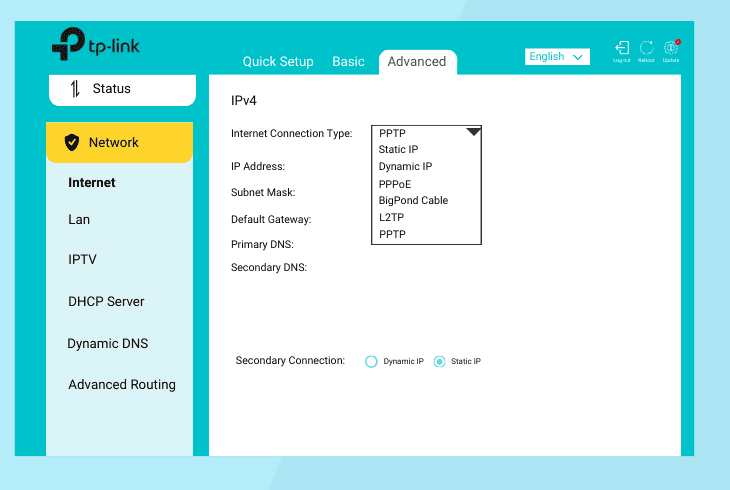Screen dimensions: 730x490
Task: Switch to the Advanced tab
Action: pos(417,62)
